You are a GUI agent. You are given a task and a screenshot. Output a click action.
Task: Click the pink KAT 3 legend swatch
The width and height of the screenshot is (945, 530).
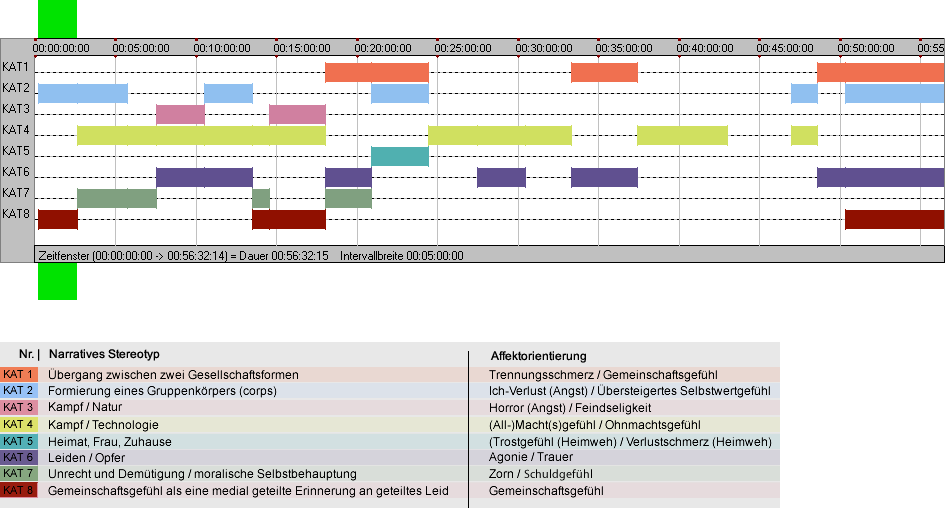(19, 408)
